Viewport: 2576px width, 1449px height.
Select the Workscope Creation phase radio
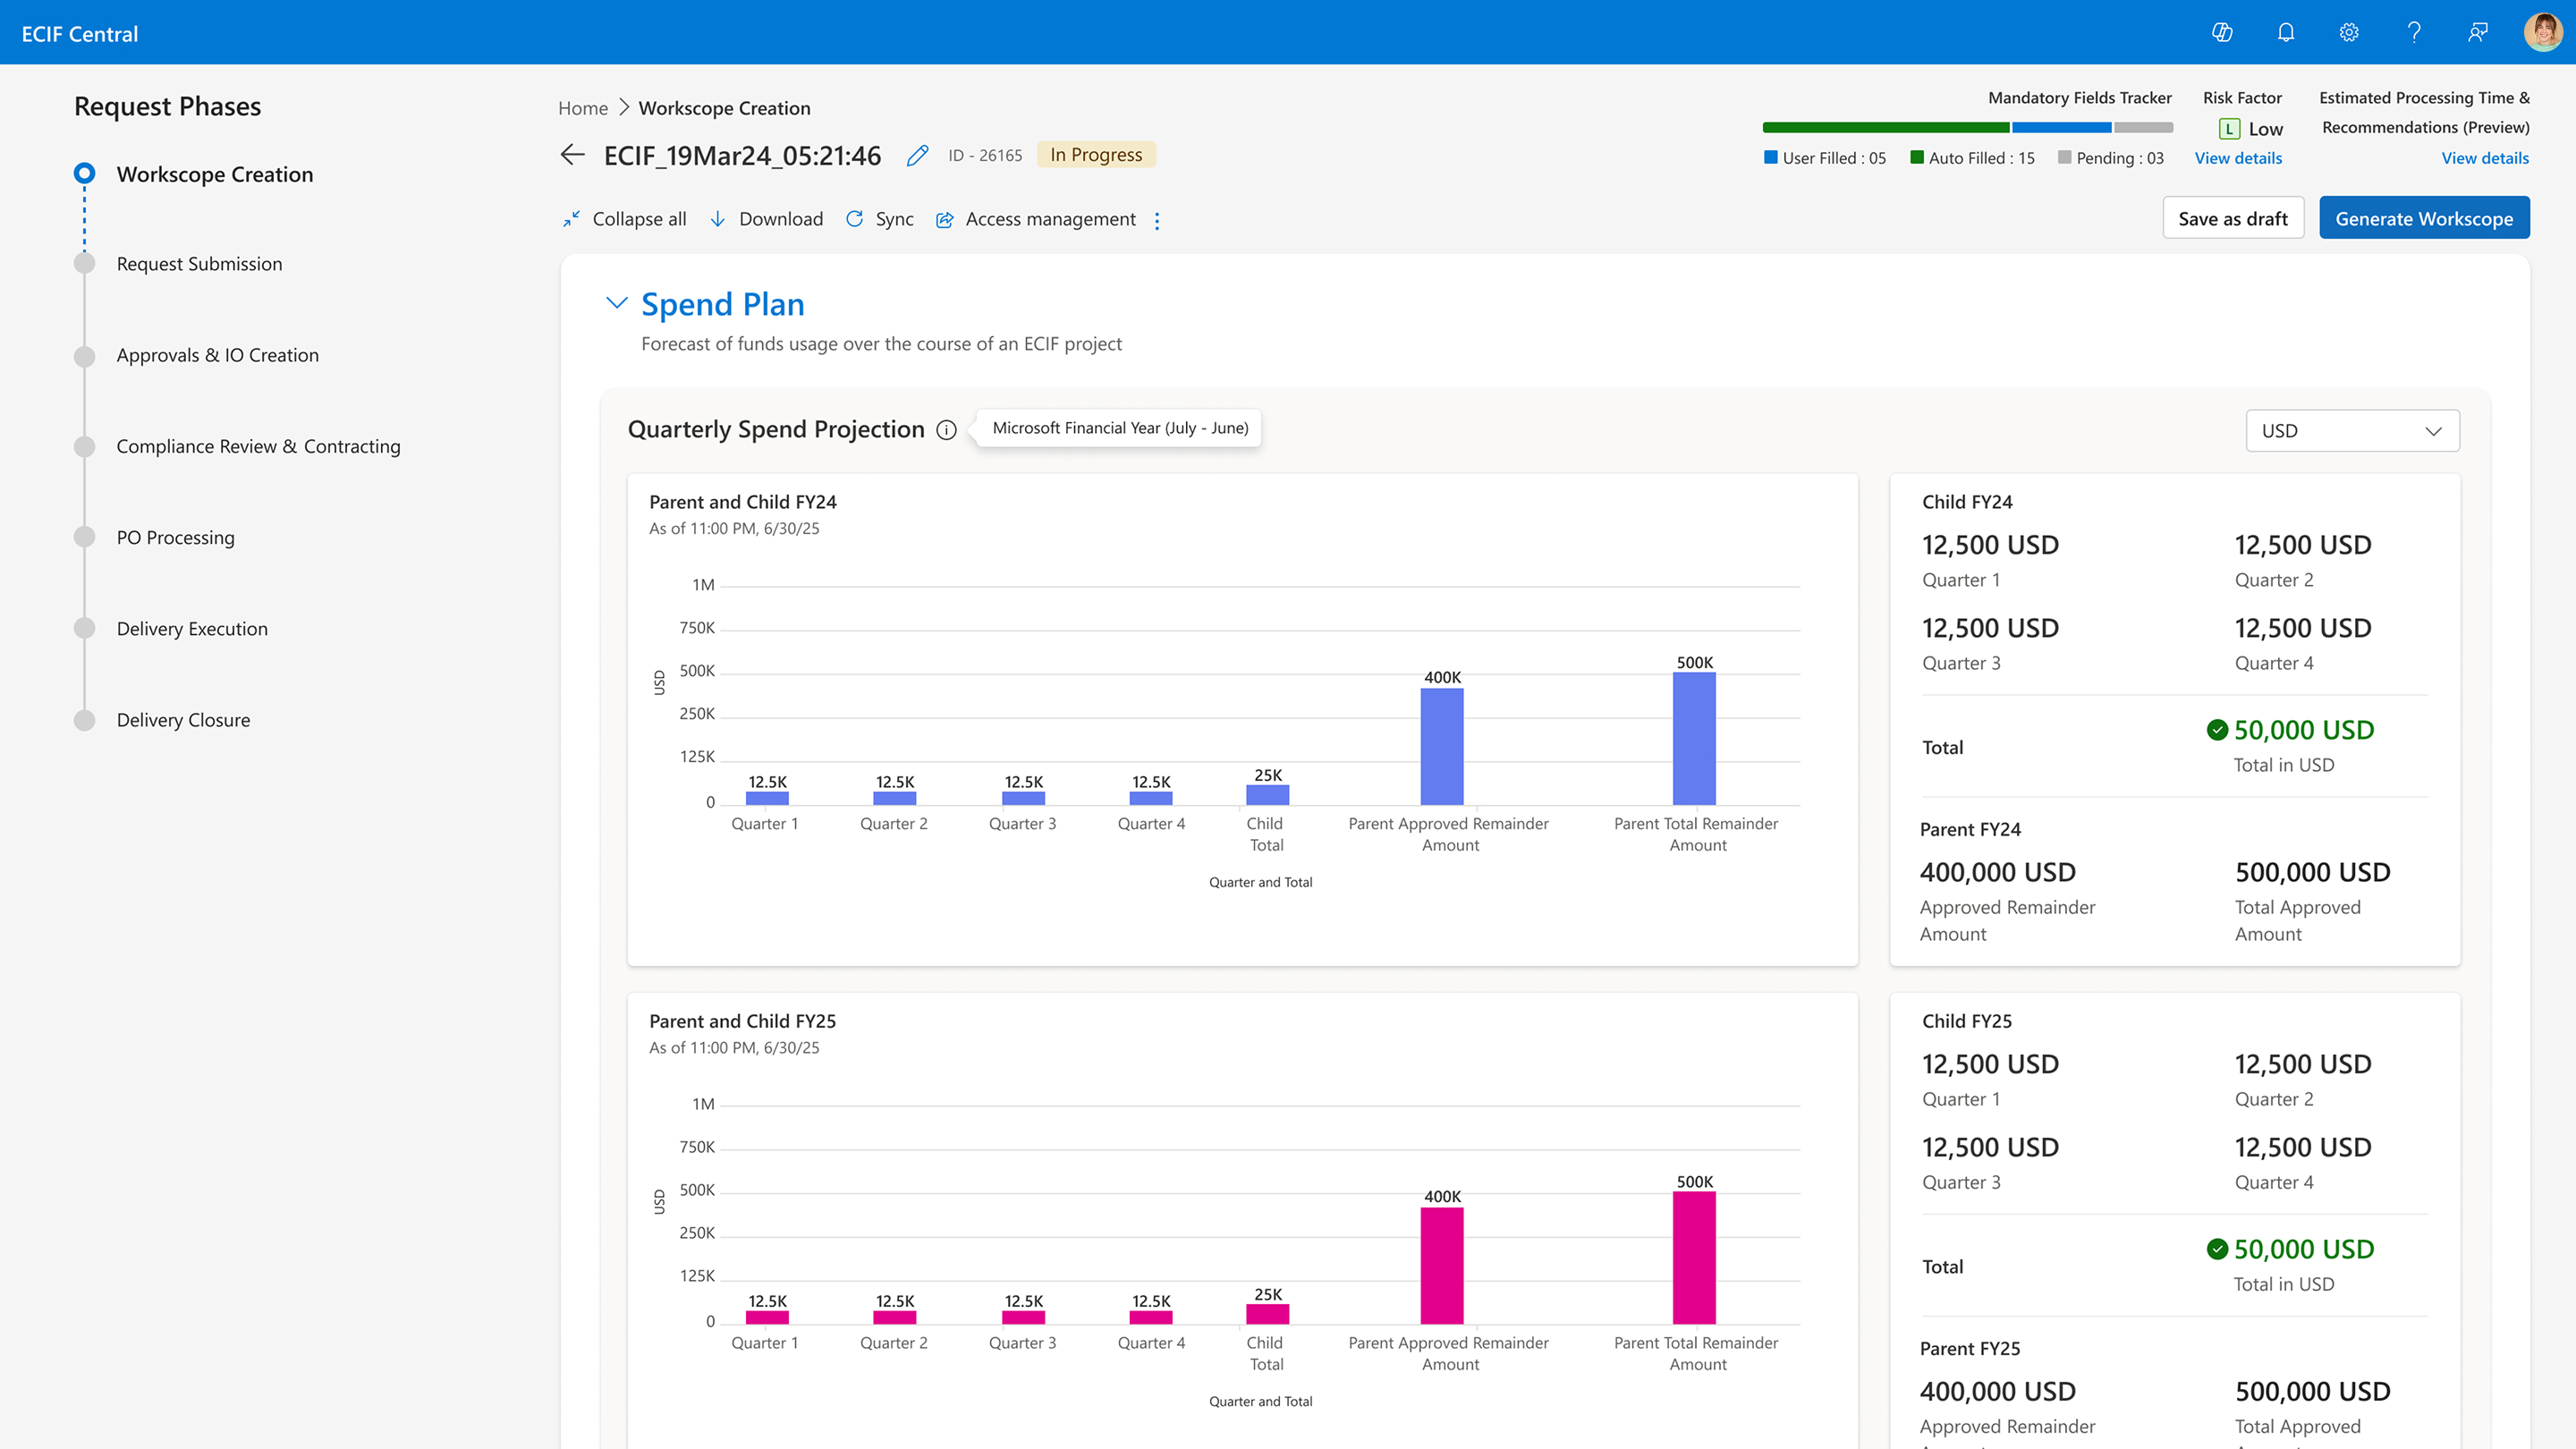tap(85, 174)
